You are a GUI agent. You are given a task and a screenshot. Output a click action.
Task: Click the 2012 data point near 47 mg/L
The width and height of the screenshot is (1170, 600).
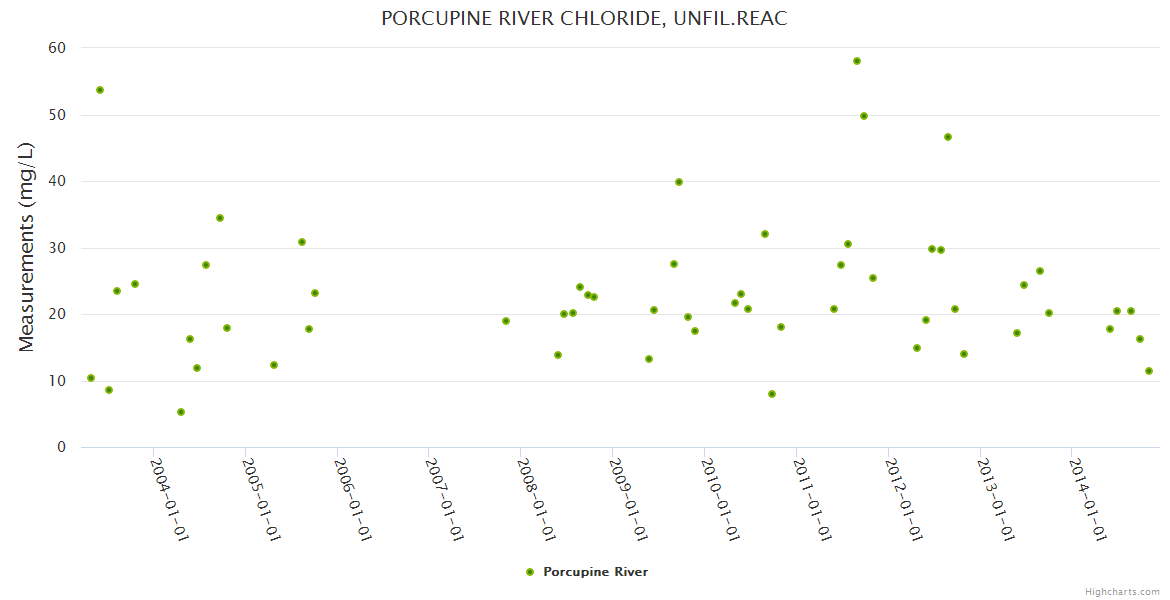(x=948, y=137)
